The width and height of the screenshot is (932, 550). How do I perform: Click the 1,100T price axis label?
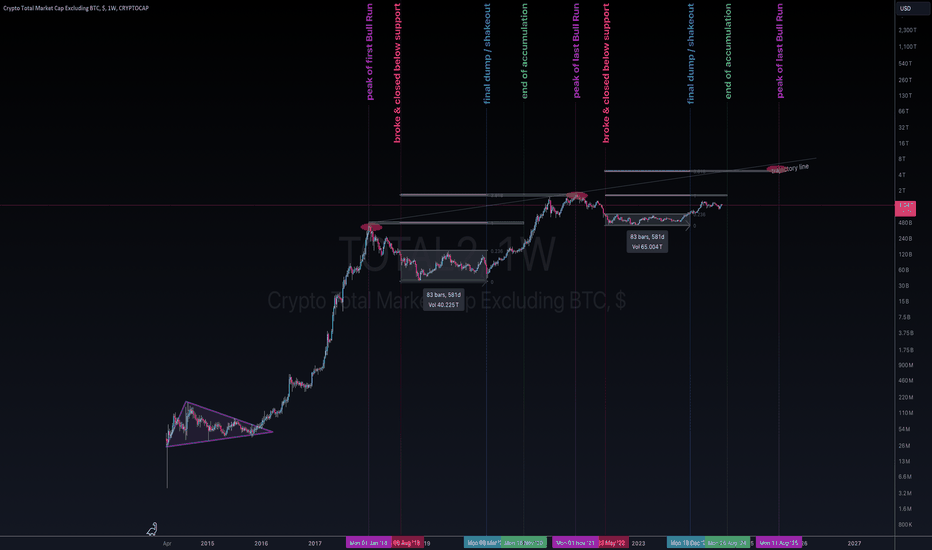[907, 46]
